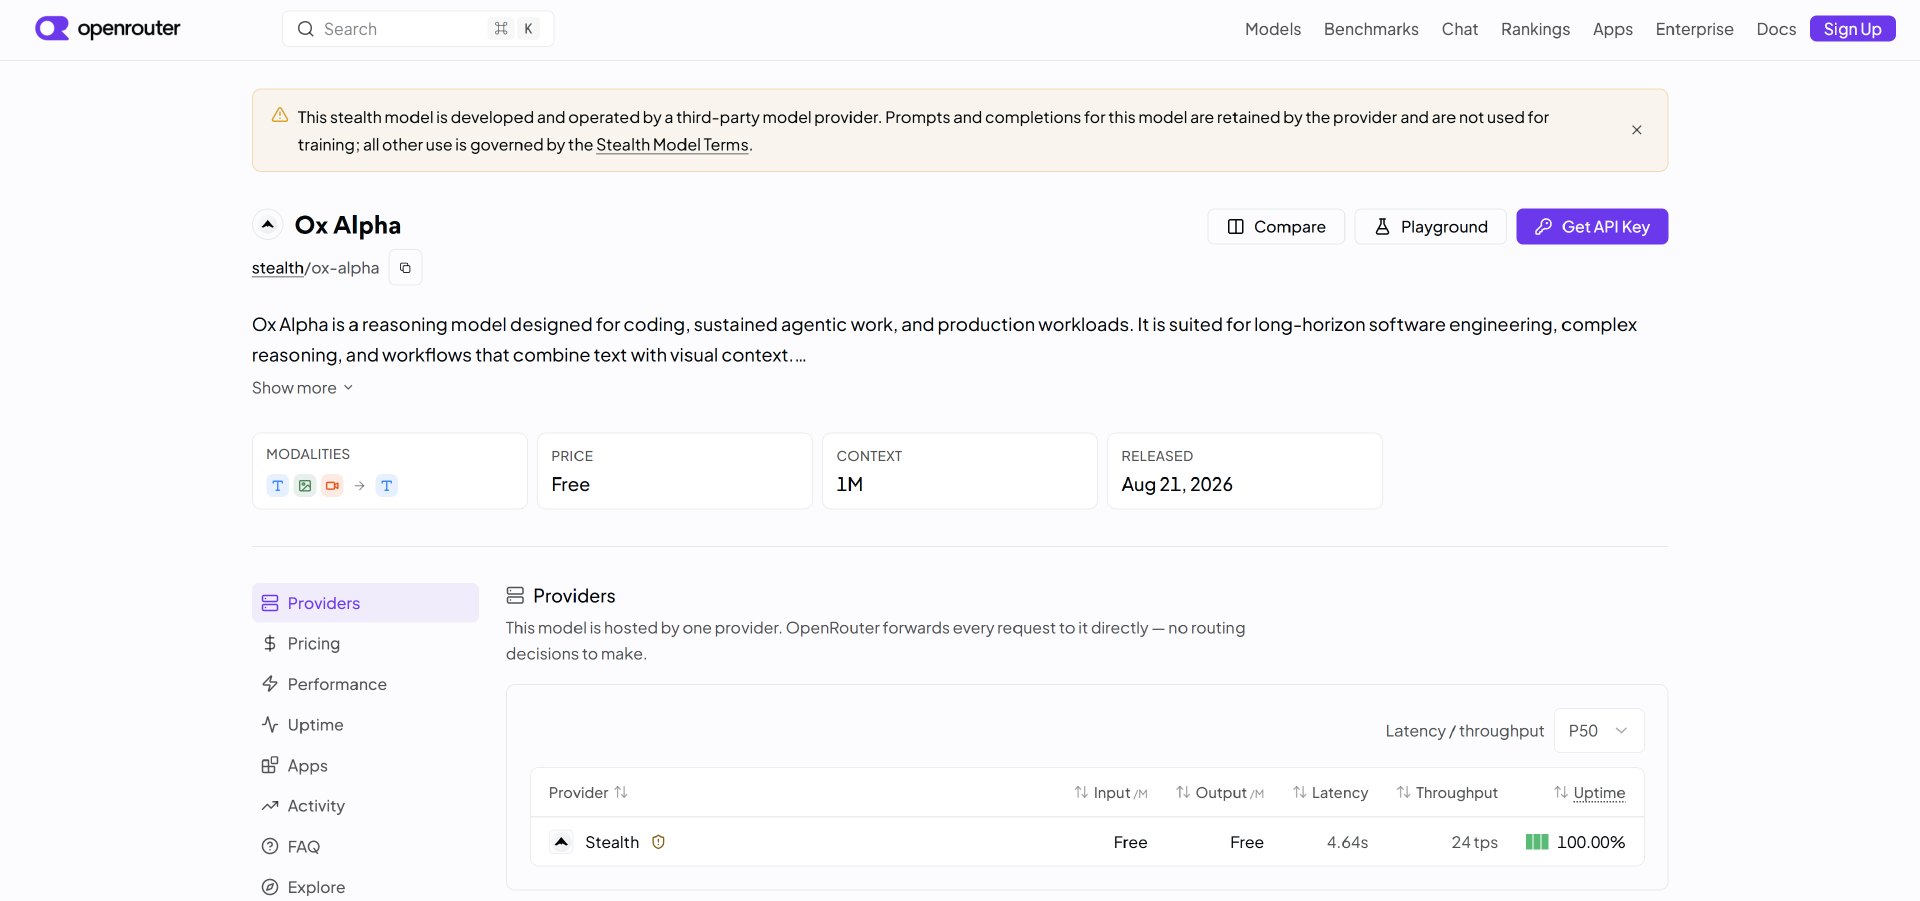Sort table by Output /M column
This screenshot has width=1920, height=901.
tap(1220, 793)
